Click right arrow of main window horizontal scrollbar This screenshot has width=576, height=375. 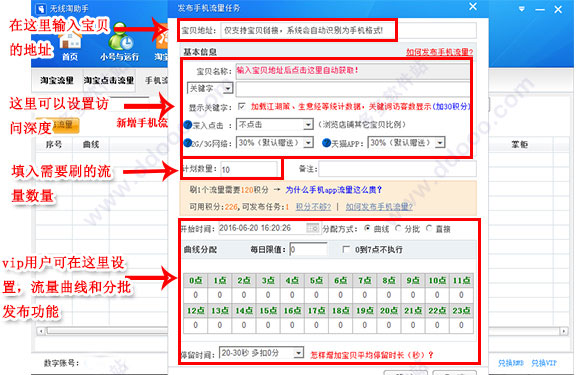[x=563, y=331]
